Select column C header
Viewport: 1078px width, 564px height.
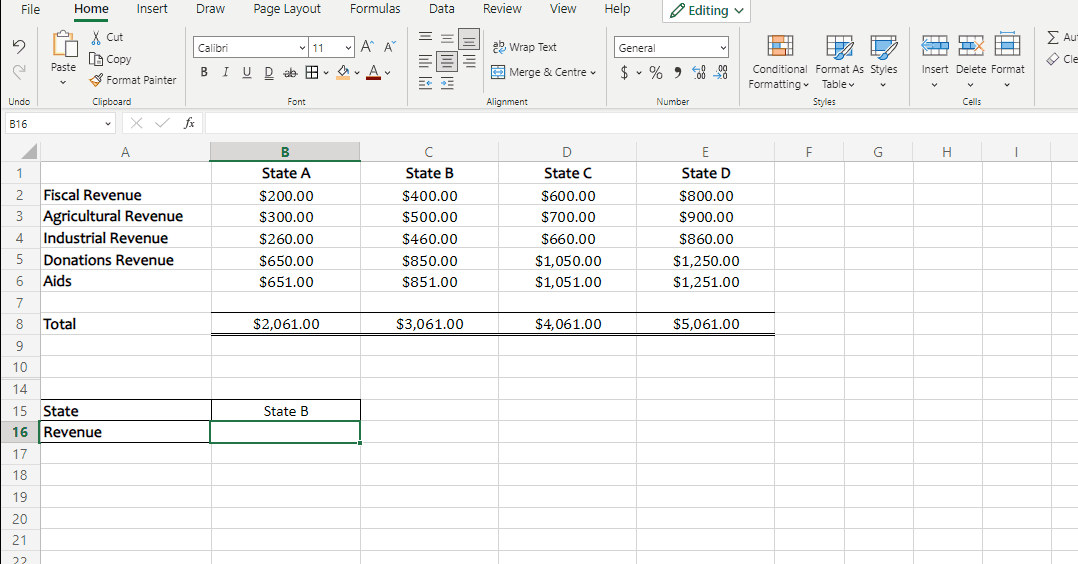[428, 152]
